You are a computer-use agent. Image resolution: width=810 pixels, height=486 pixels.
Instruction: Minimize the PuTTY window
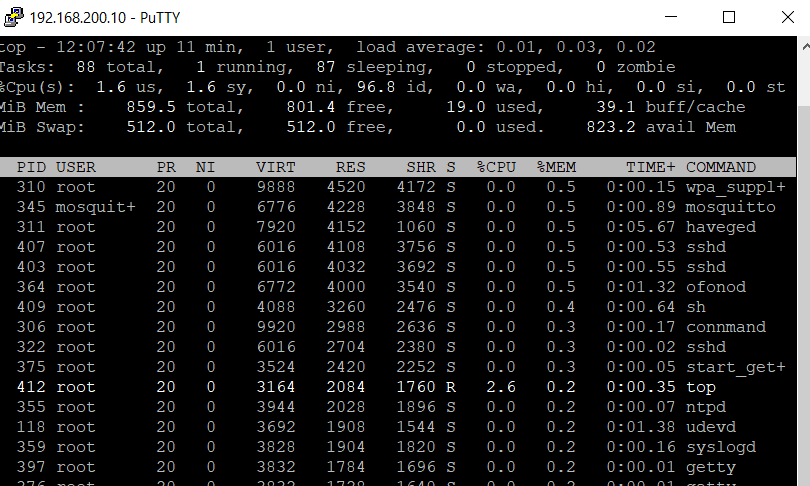click(671, 17)
